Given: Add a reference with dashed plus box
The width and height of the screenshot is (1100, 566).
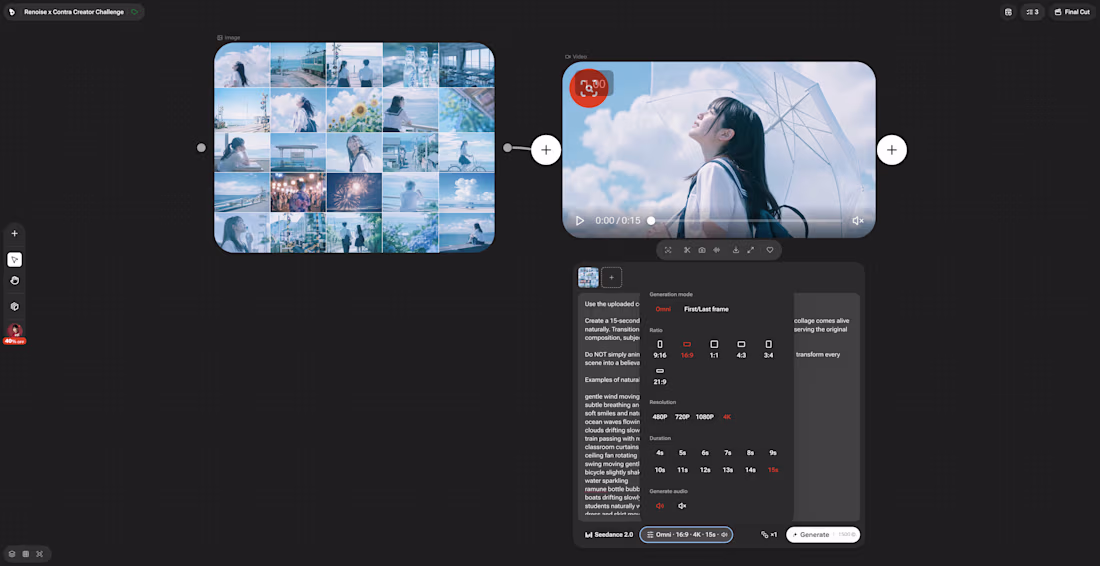Looking at the screenshot, I should pos(611,278).
